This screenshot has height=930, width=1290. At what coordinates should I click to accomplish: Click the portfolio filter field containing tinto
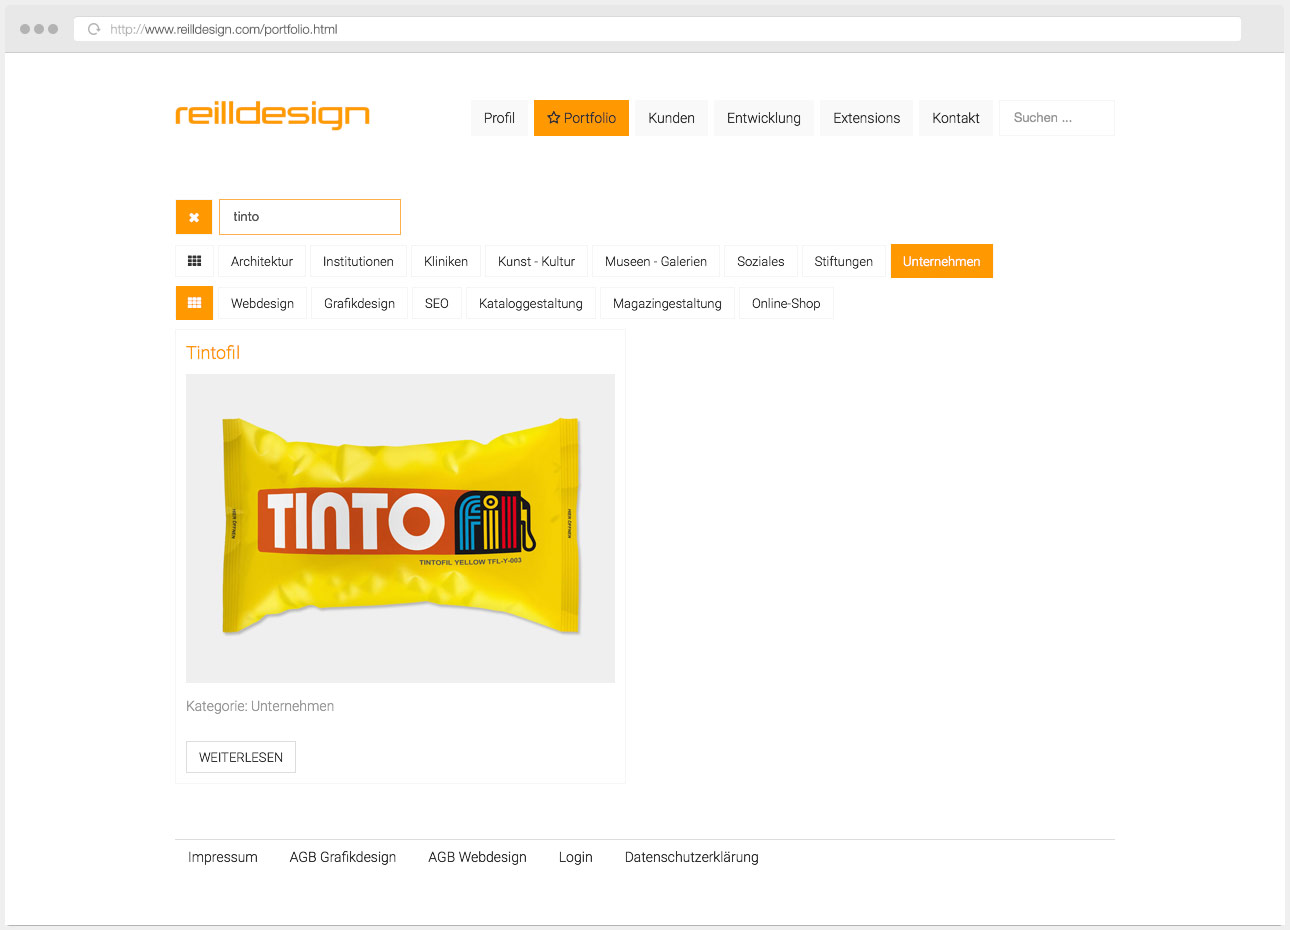click(310, 217)
